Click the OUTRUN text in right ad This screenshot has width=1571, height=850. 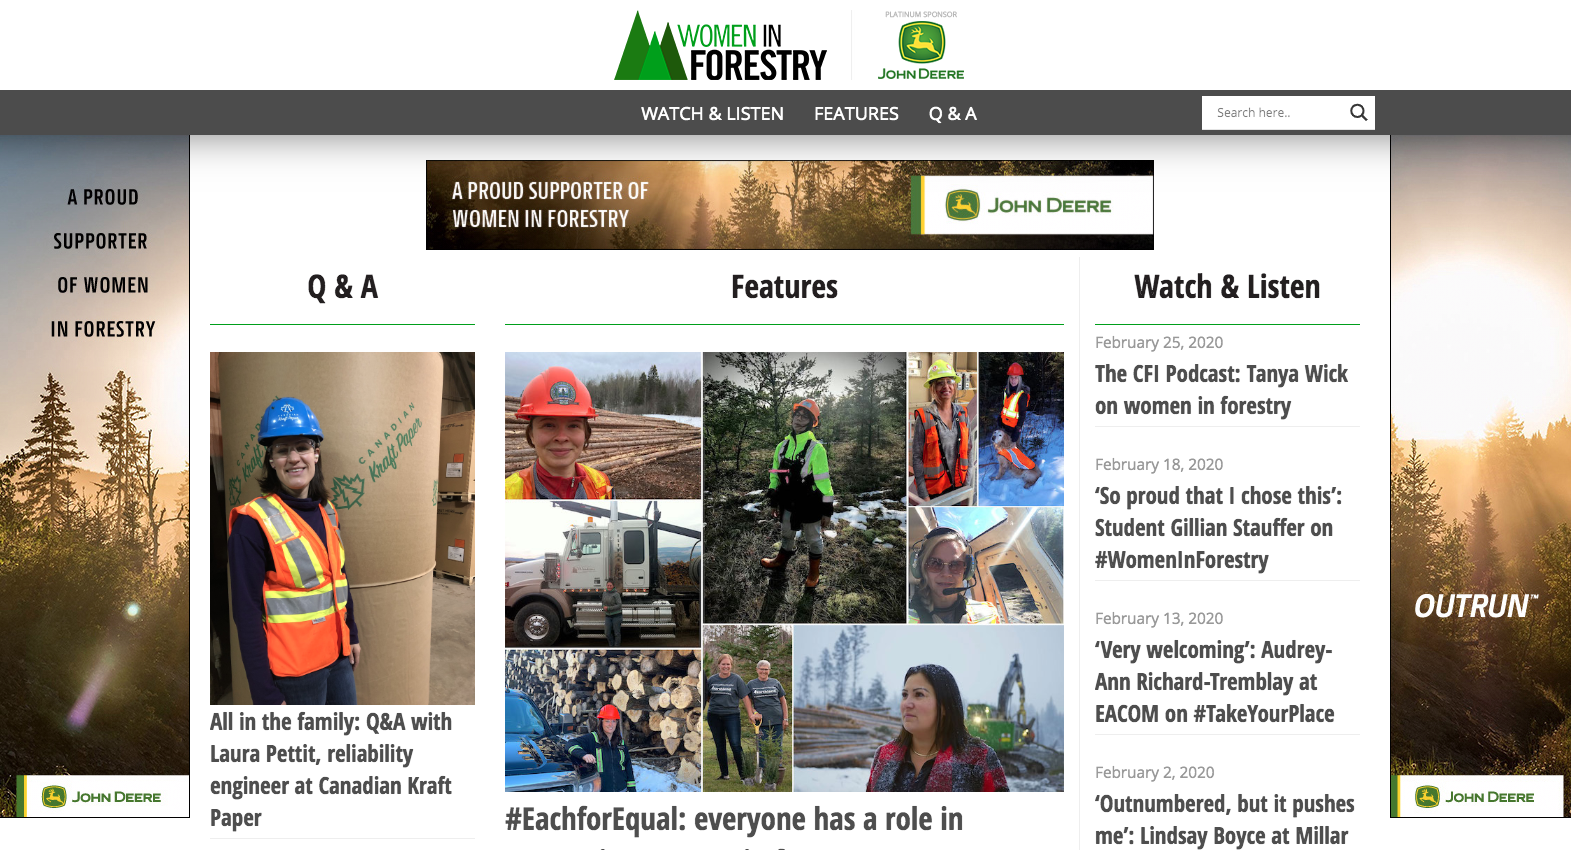tap(1475, 606)
